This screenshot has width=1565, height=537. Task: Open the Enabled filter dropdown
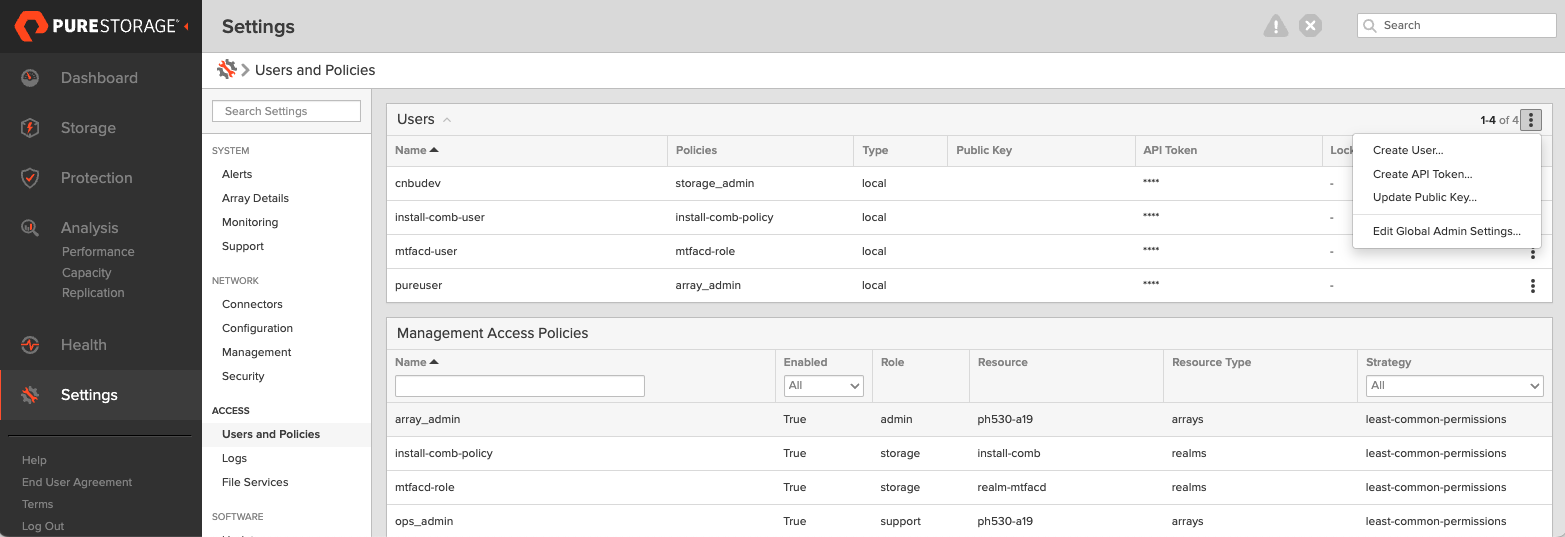click(x=823, y=386)
